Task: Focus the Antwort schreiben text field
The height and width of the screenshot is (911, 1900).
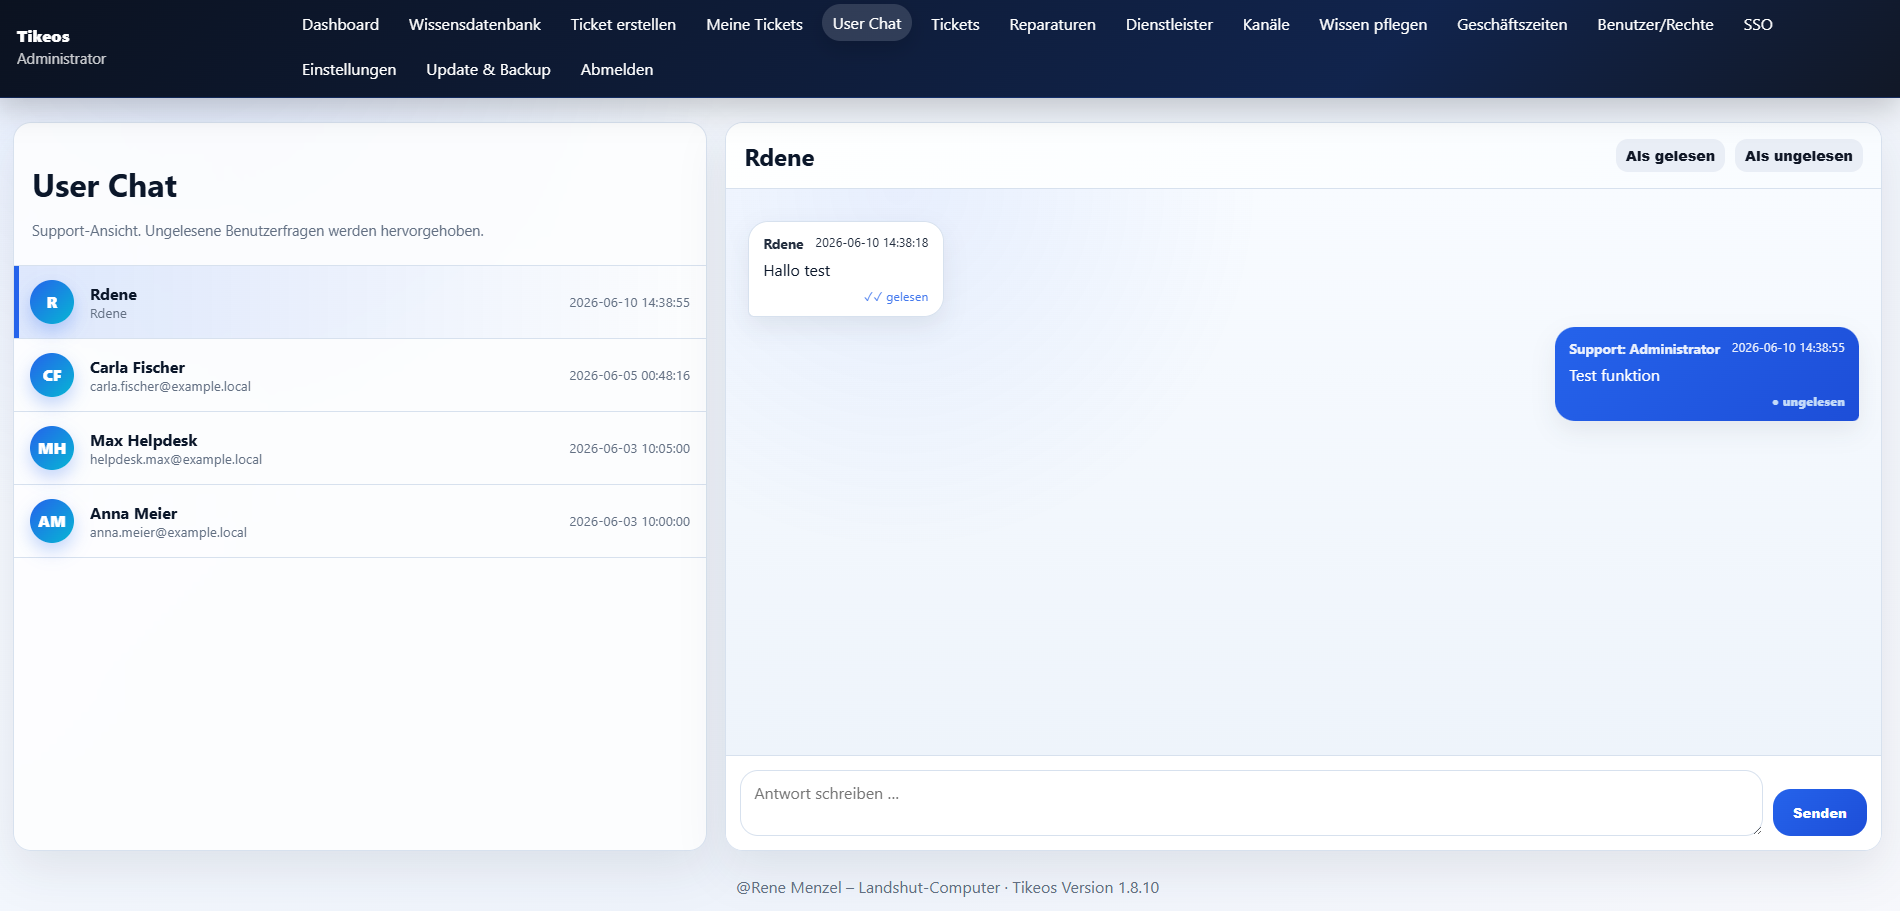Action: tap(1251, 803)
